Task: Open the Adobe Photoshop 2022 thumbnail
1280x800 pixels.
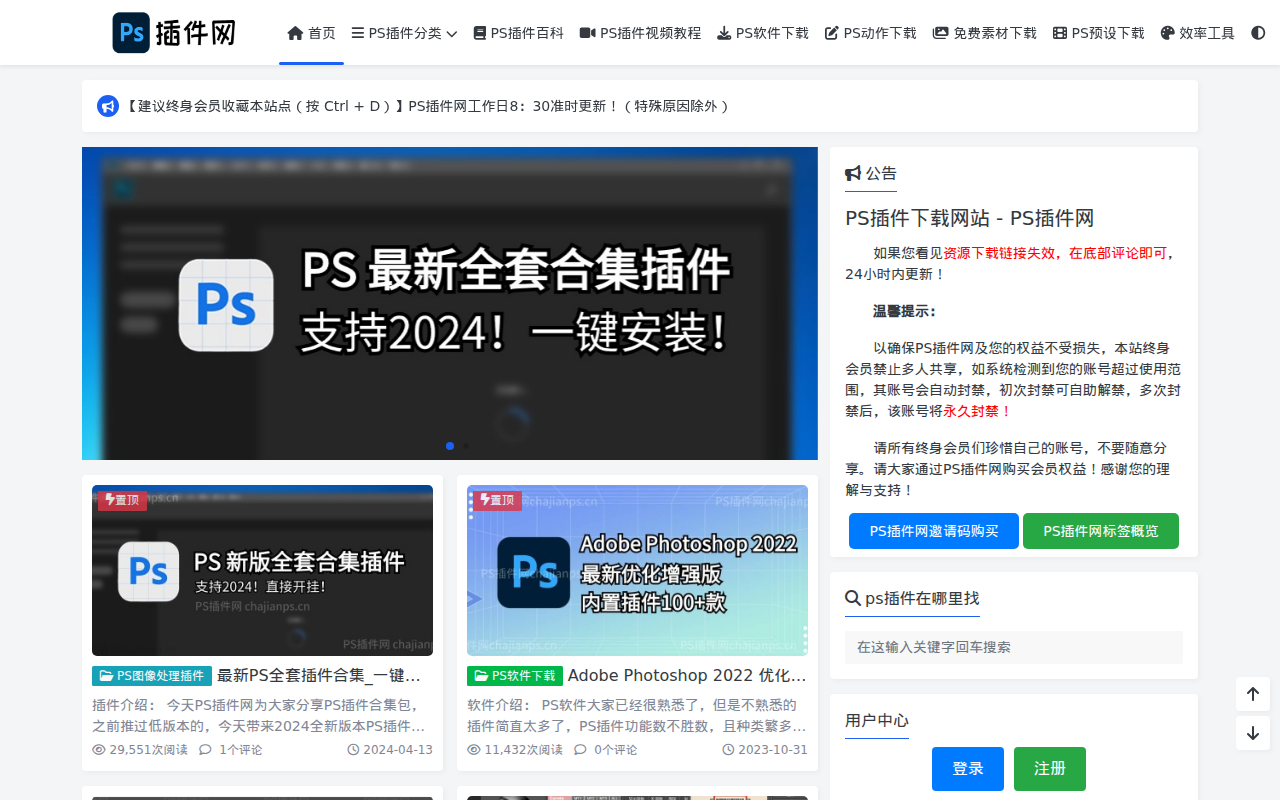Action: pos(637,570)
